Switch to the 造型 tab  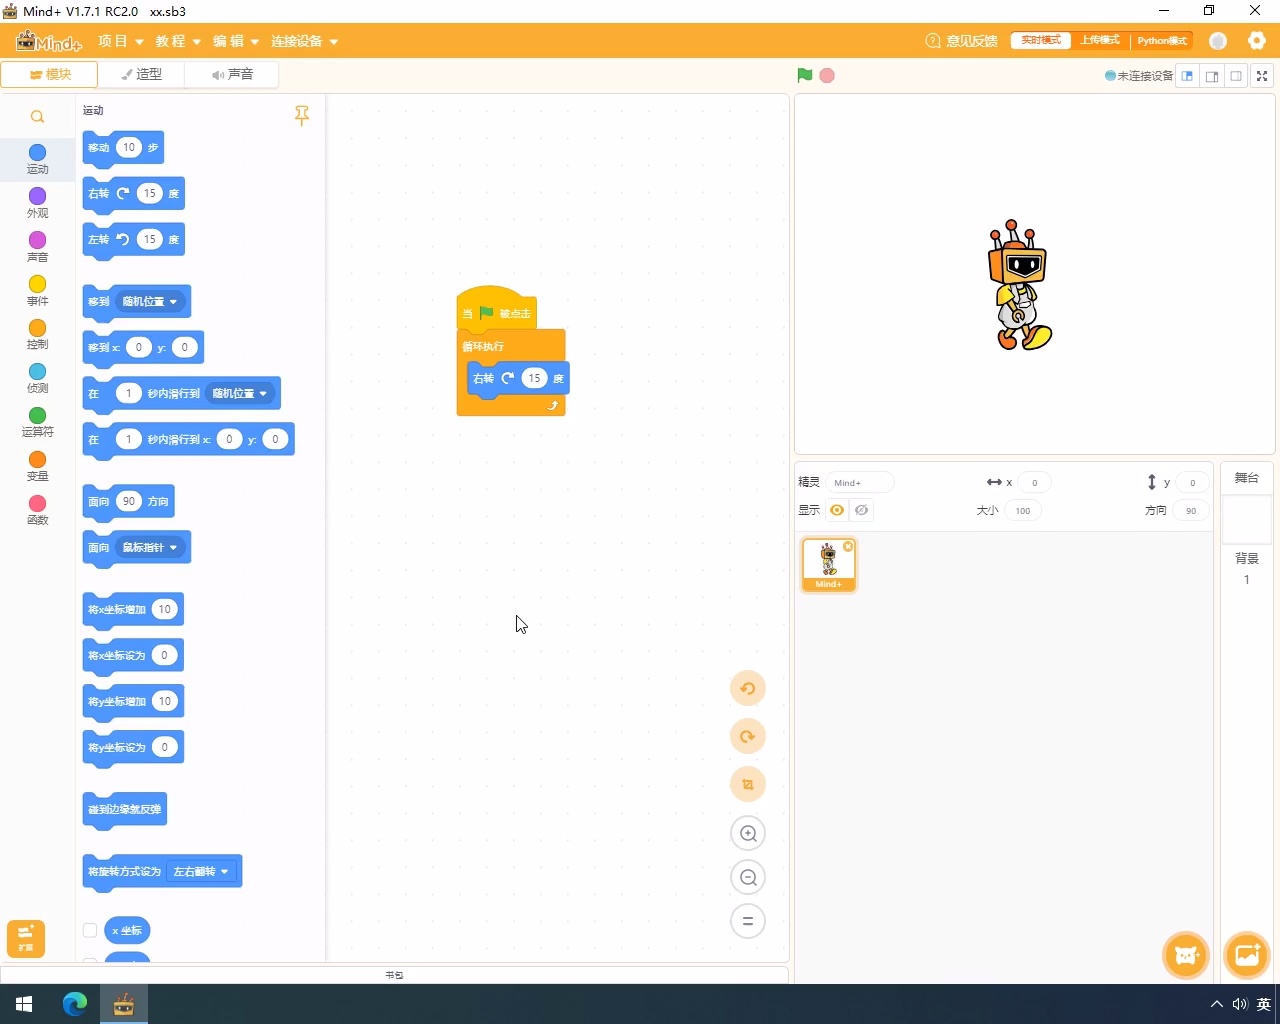[142, 74]
